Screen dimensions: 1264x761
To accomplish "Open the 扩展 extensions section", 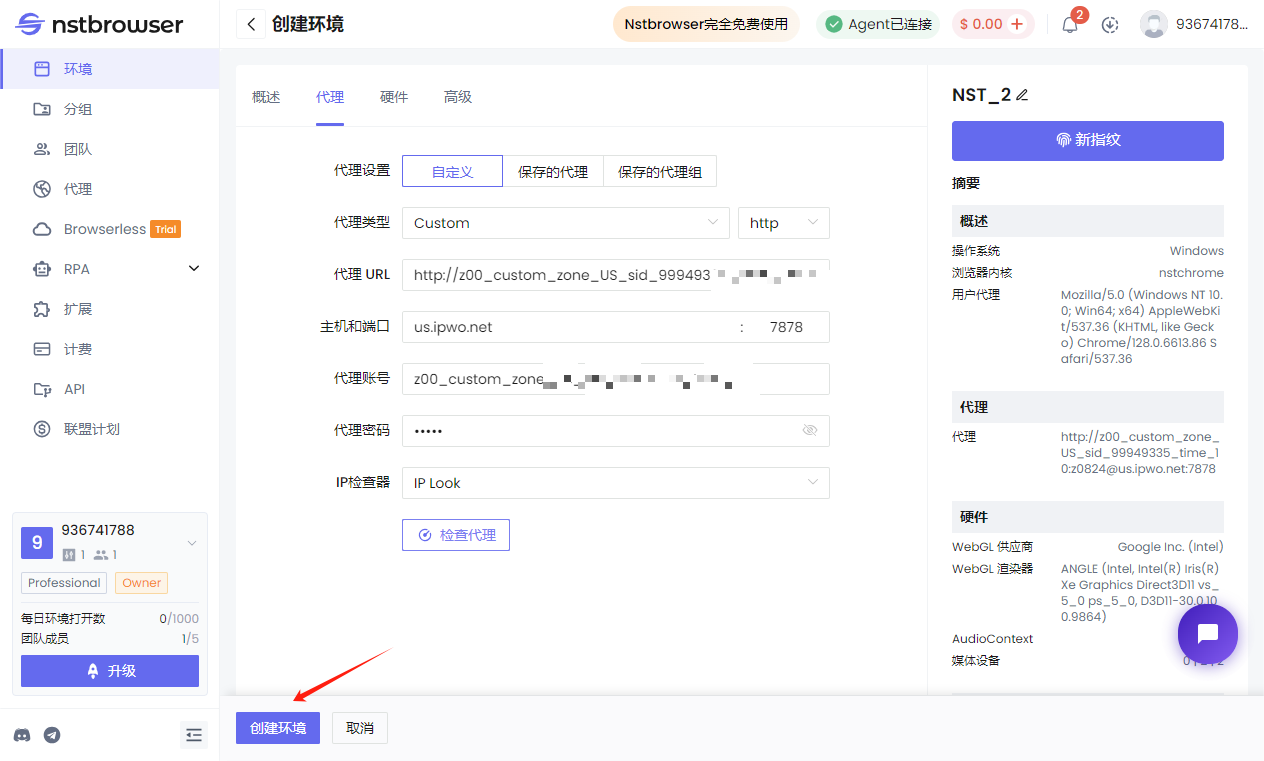I will [x=110, y=309].
